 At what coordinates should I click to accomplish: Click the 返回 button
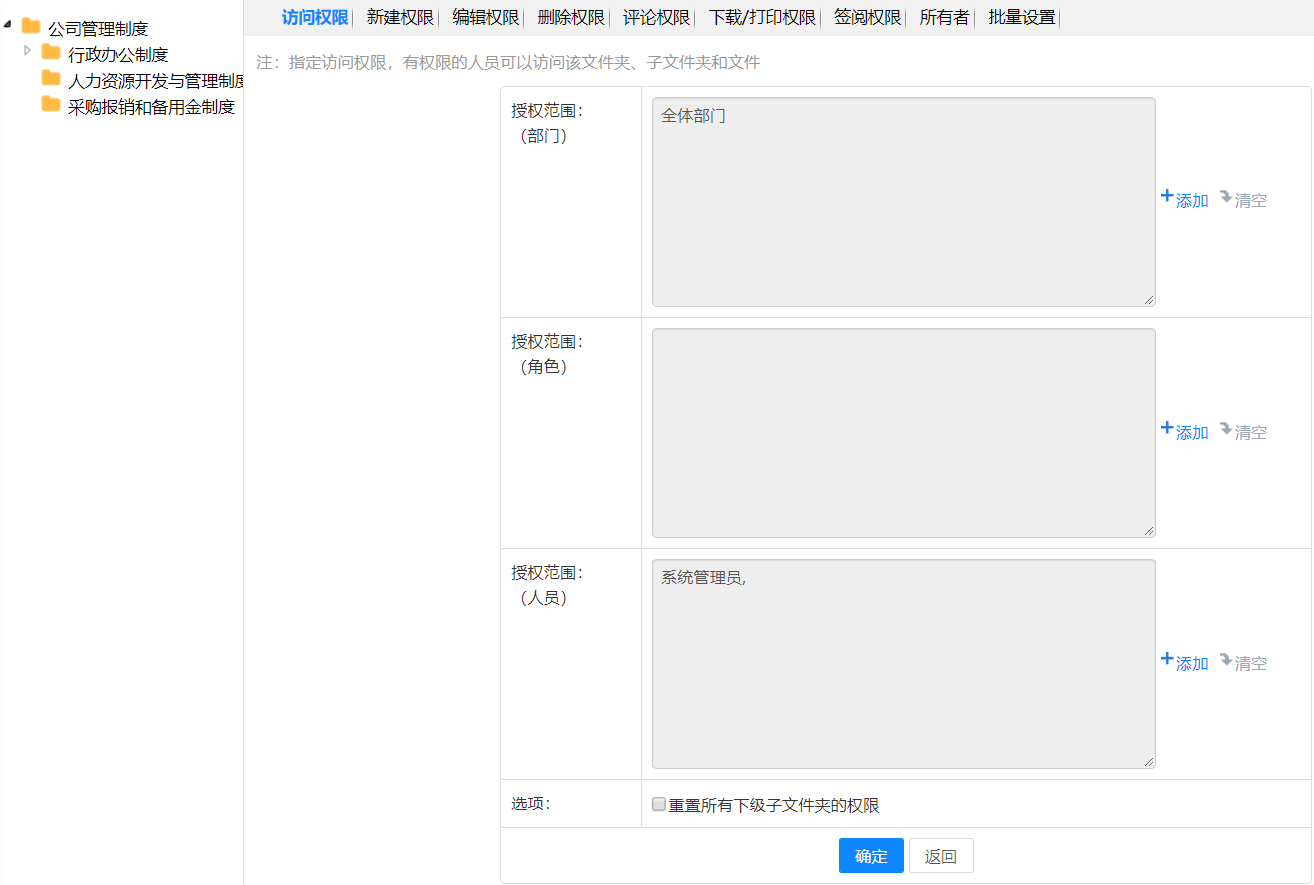click(940, 856)
